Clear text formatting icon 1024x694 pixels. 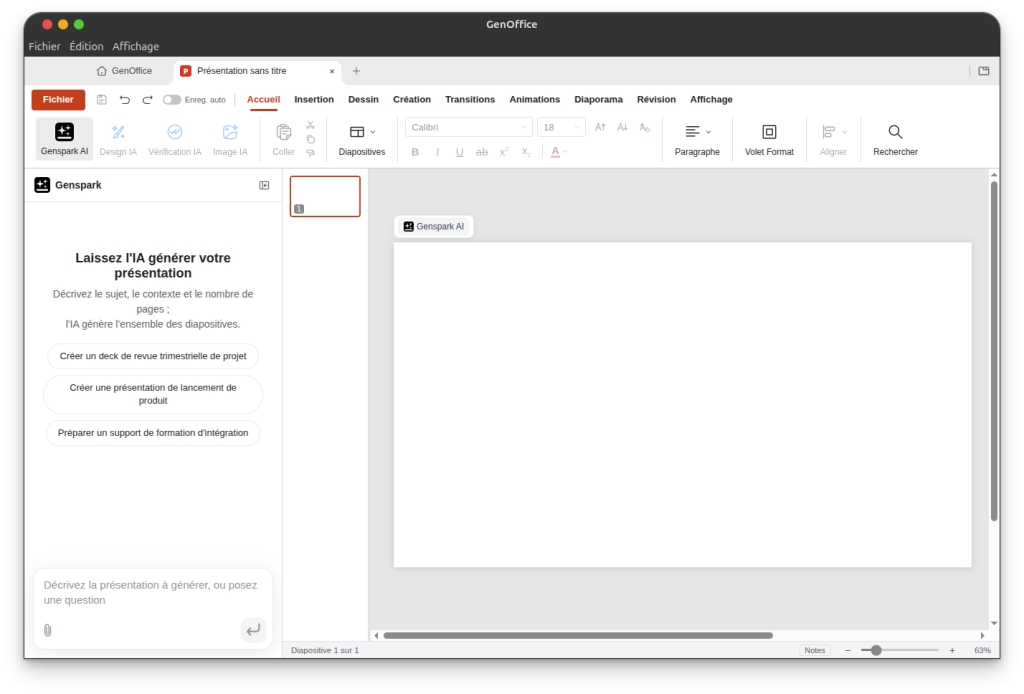click(x=645, y=127)
